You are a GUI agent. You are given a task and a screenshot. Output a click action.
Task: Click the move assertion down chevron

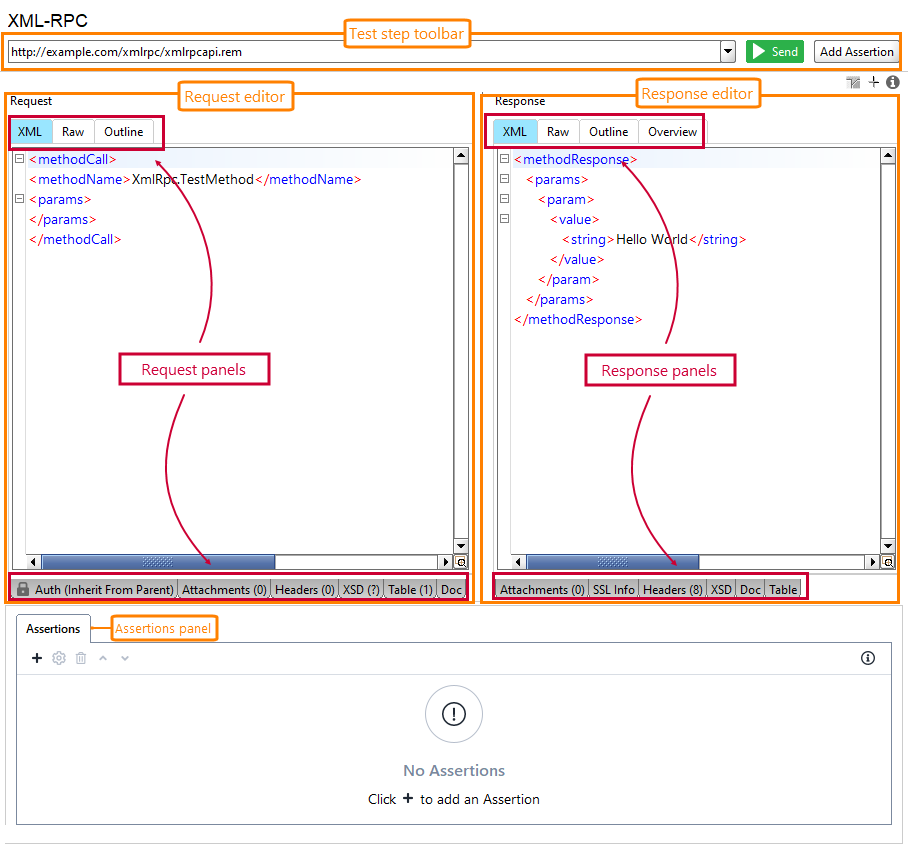coord(125,658)
